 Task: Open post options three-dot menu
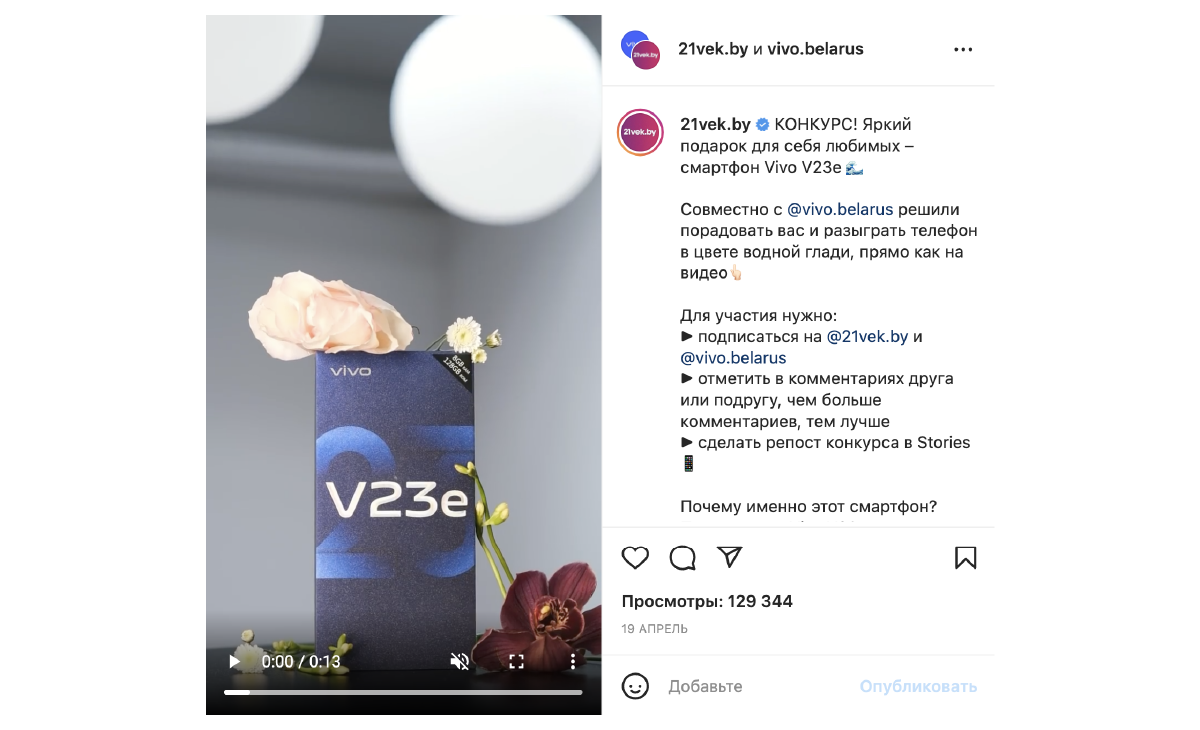click(963, 49)
